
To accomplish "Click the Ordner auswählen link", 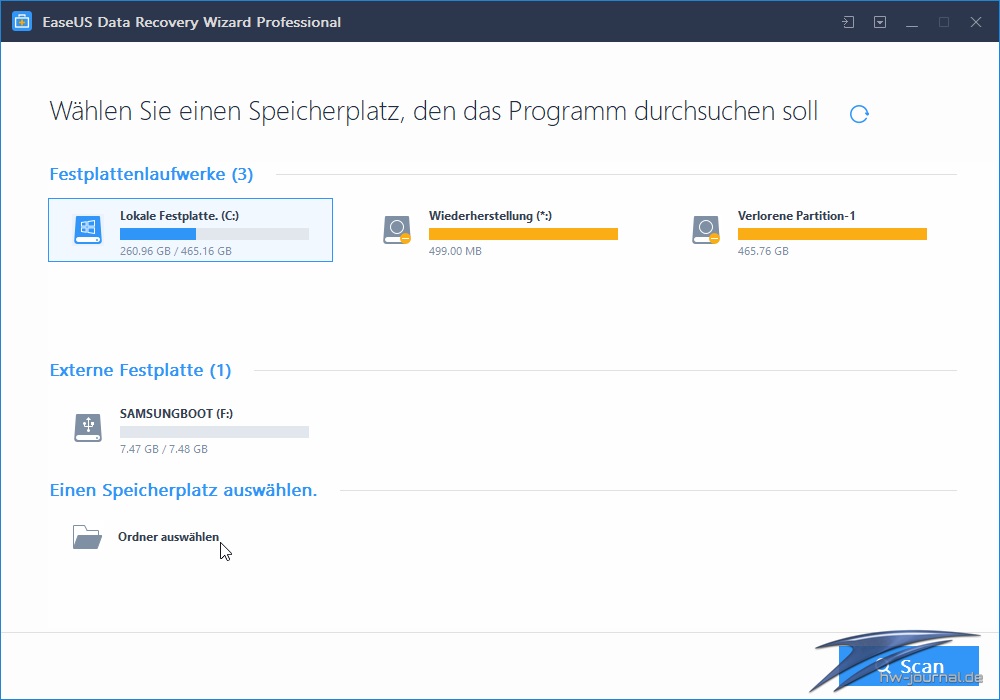I will point(168,537).
